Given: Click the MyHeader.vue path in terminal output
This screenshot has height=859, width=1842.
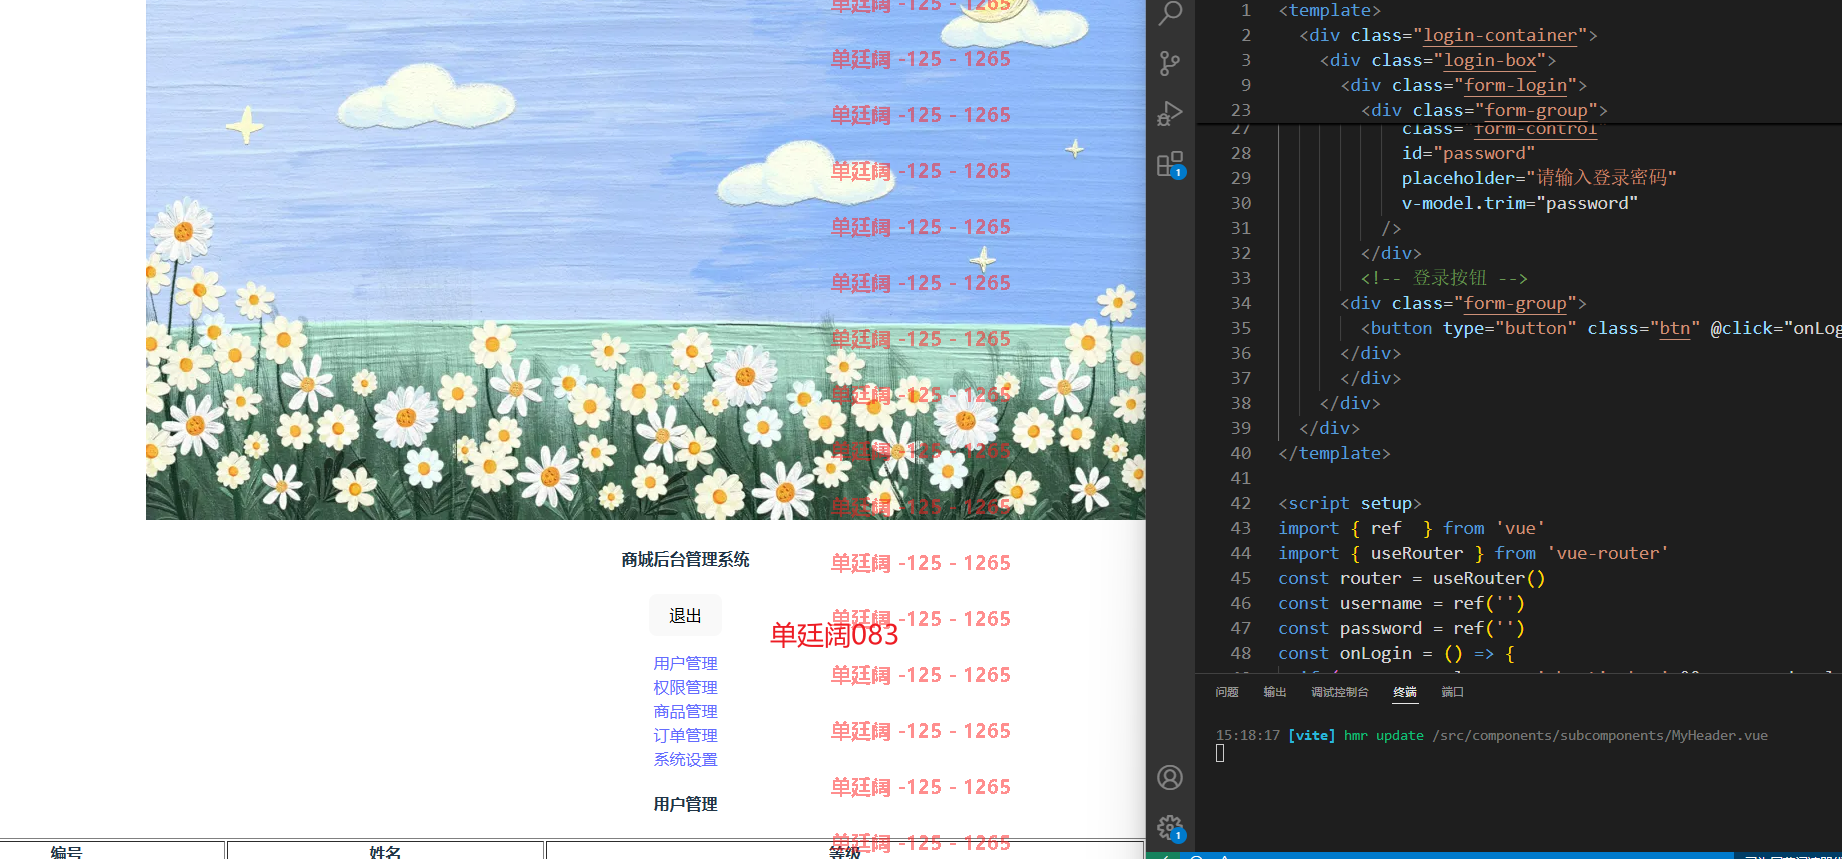Looking at the screenshot, I should pyautogui.click(x=1600, y=735).
